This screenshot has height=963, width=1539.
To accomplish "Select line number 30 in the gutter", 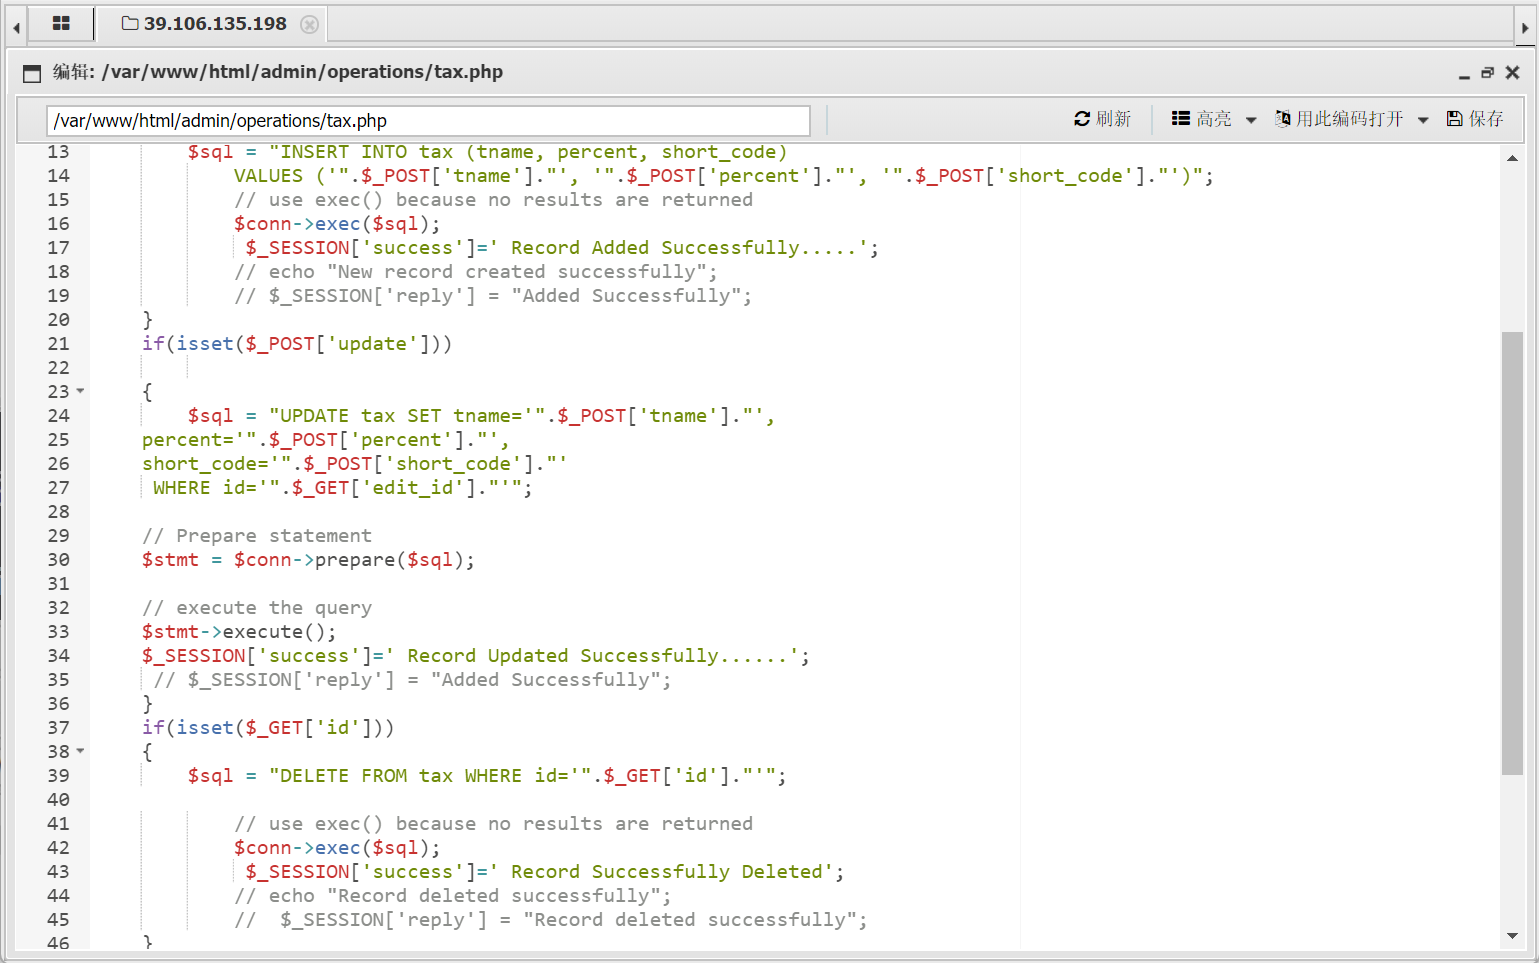I will [x=58, y=560].
